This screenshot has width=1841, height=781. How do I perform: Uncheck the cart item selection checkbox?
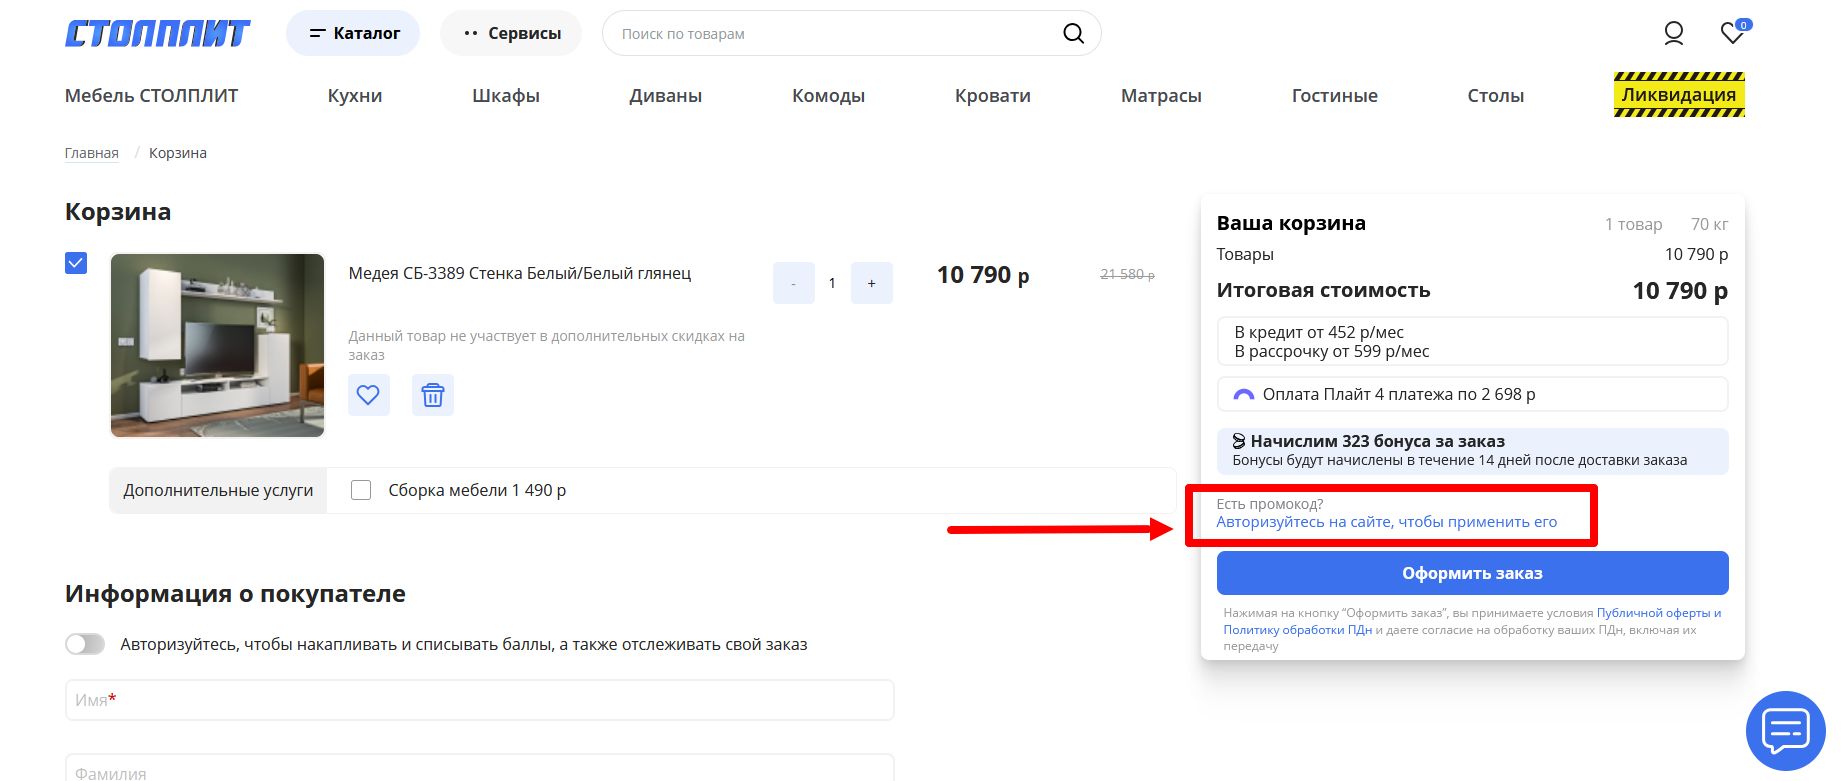click(76, 263)
